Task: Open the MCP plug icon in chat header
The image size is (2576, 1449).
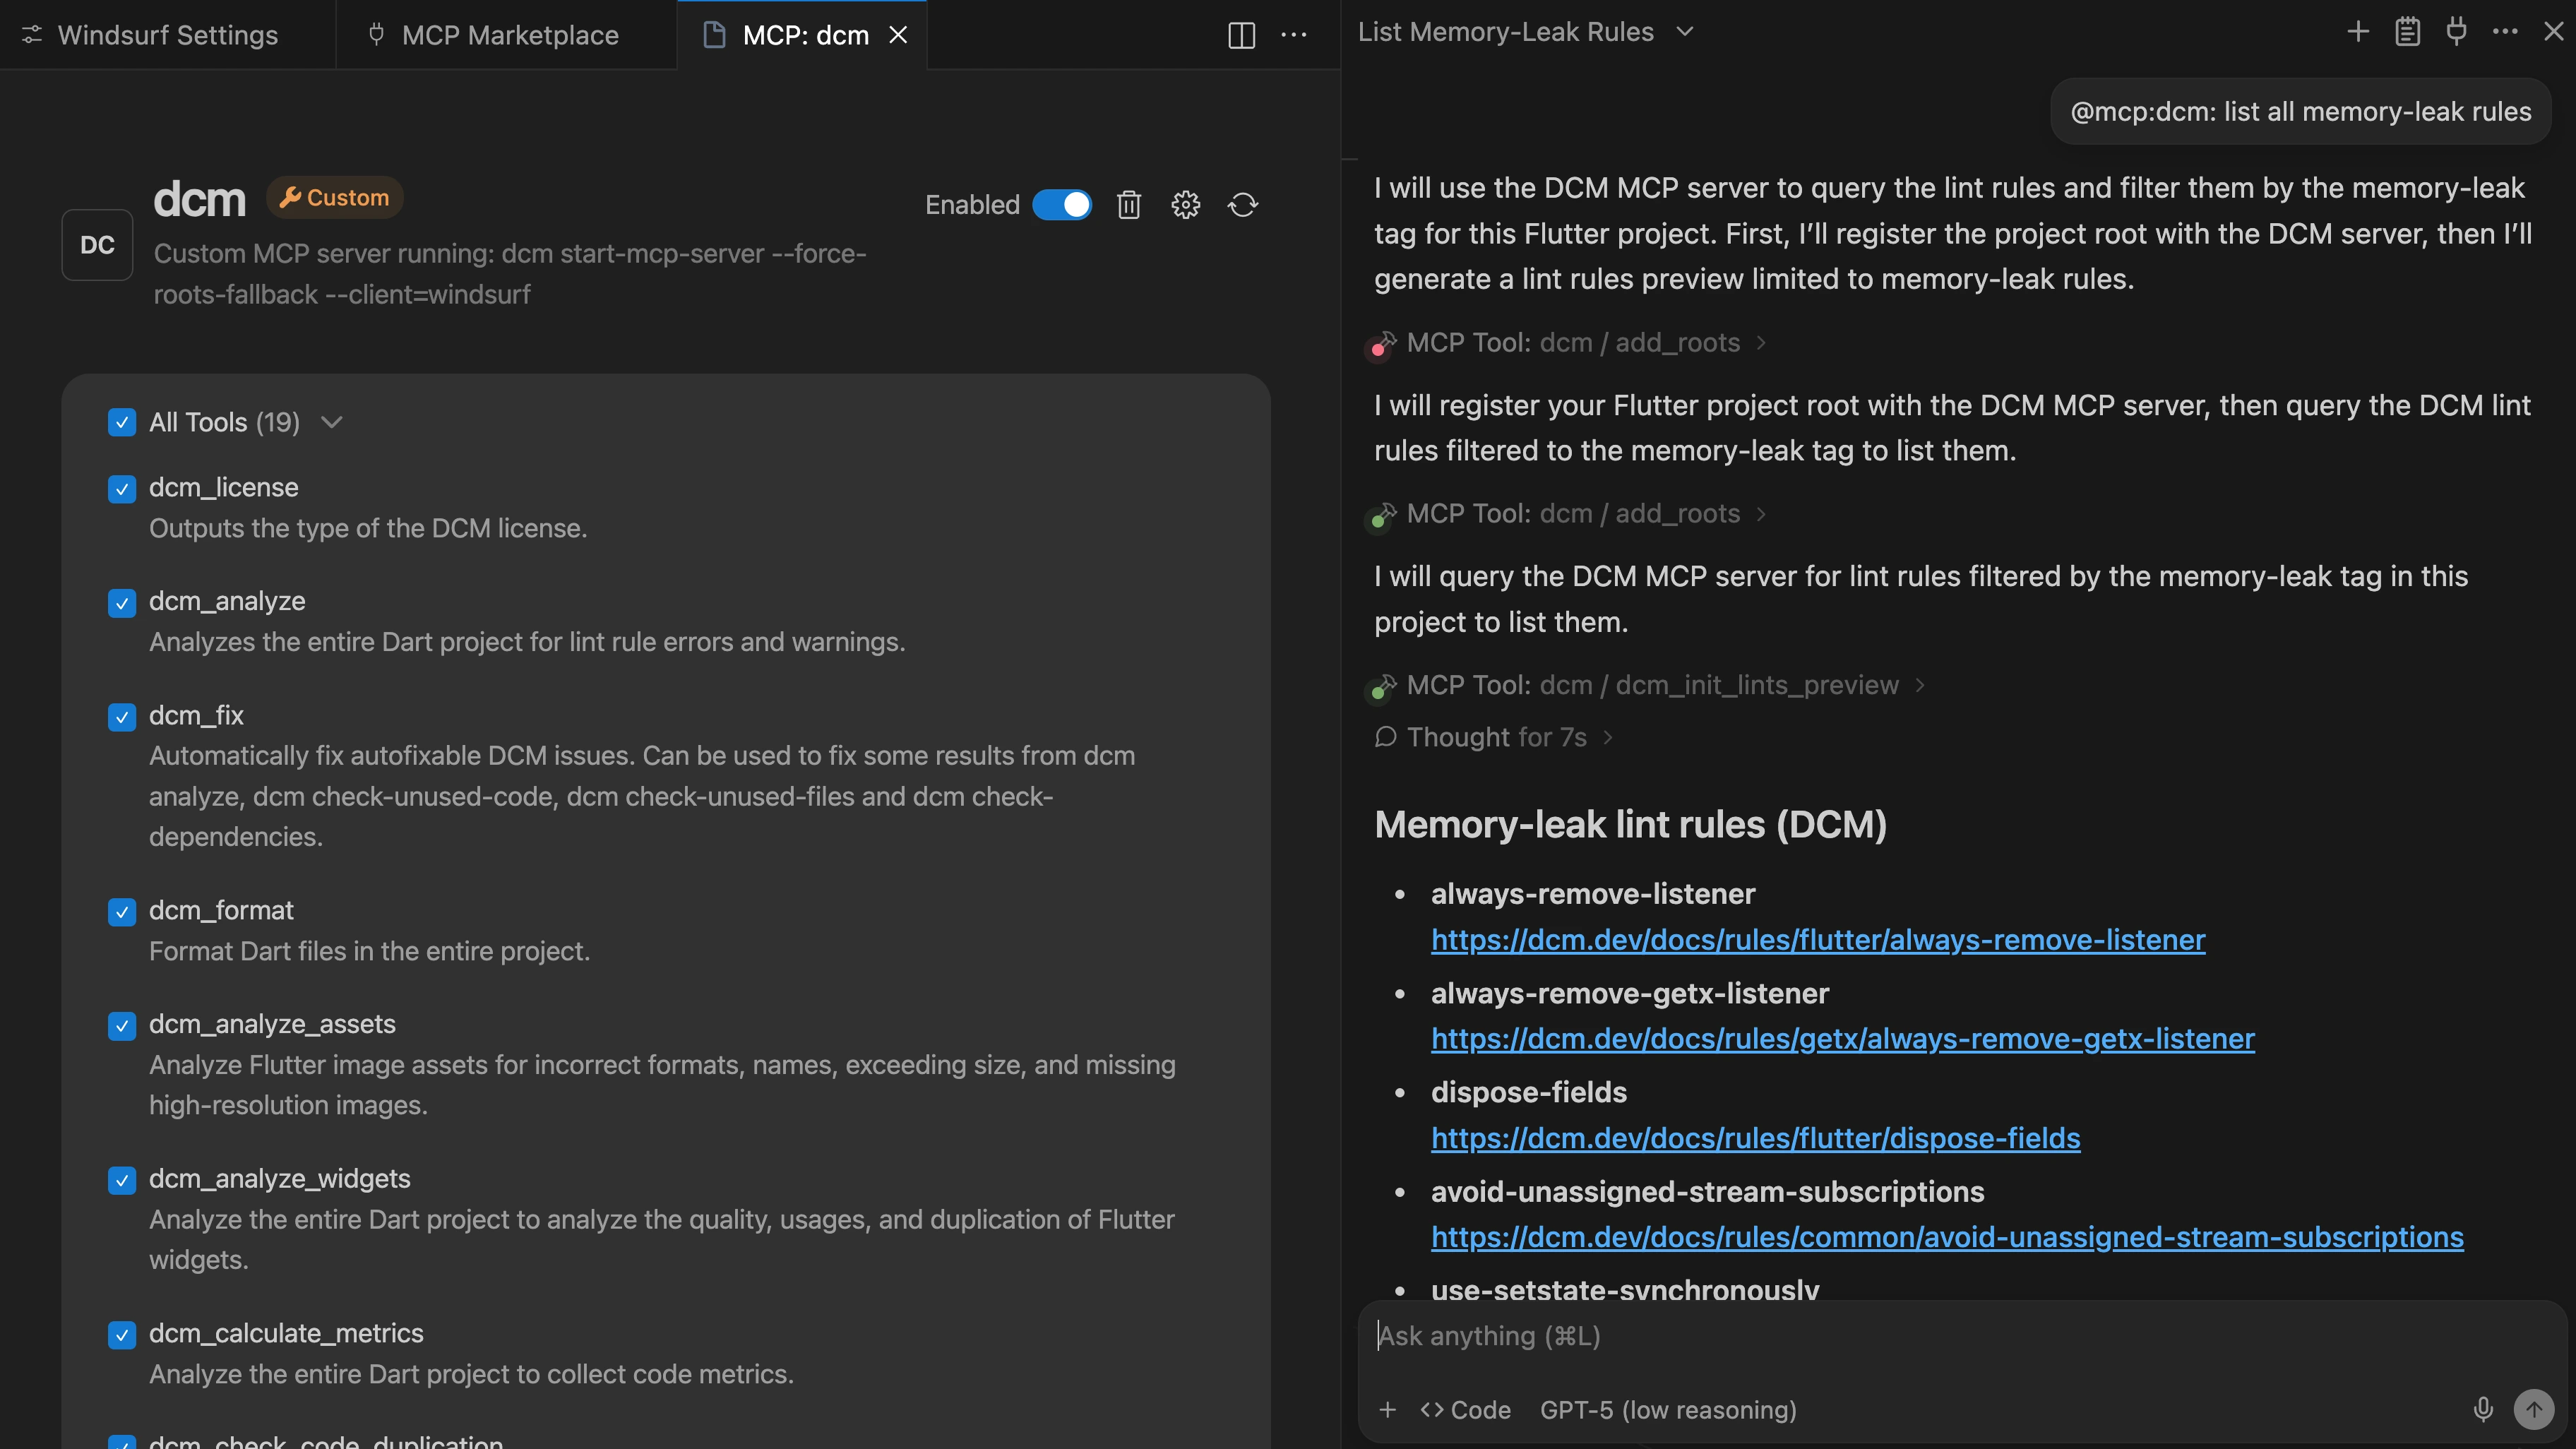Action: (2456, 32)
